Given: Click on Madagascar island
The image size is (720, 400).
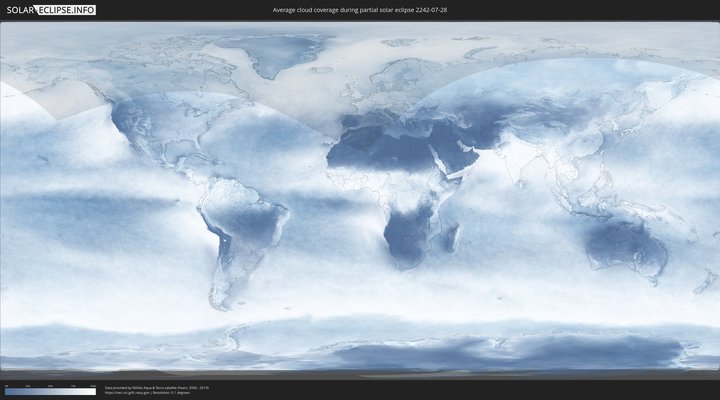Looking at the screenshot, I should click(453, 237).
